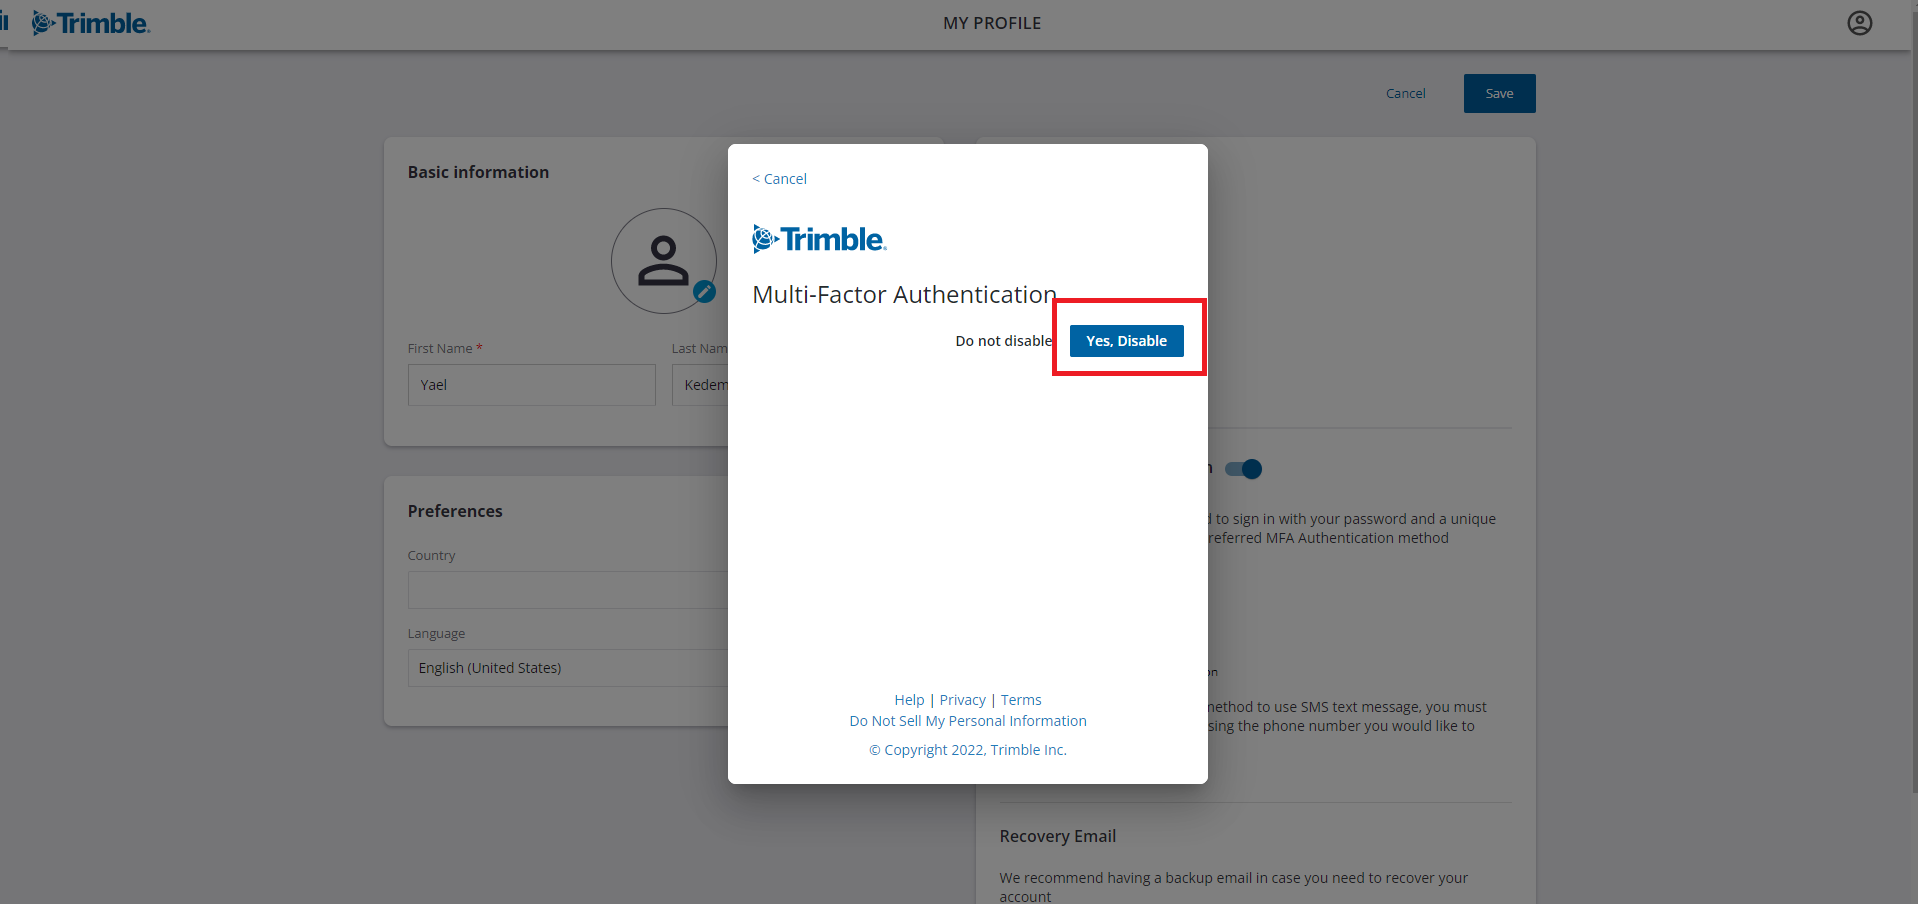Image resolution: width=1918 pixels, height=904 pixels.
Task: Save the profile changes
Action: click(1499, 93)
